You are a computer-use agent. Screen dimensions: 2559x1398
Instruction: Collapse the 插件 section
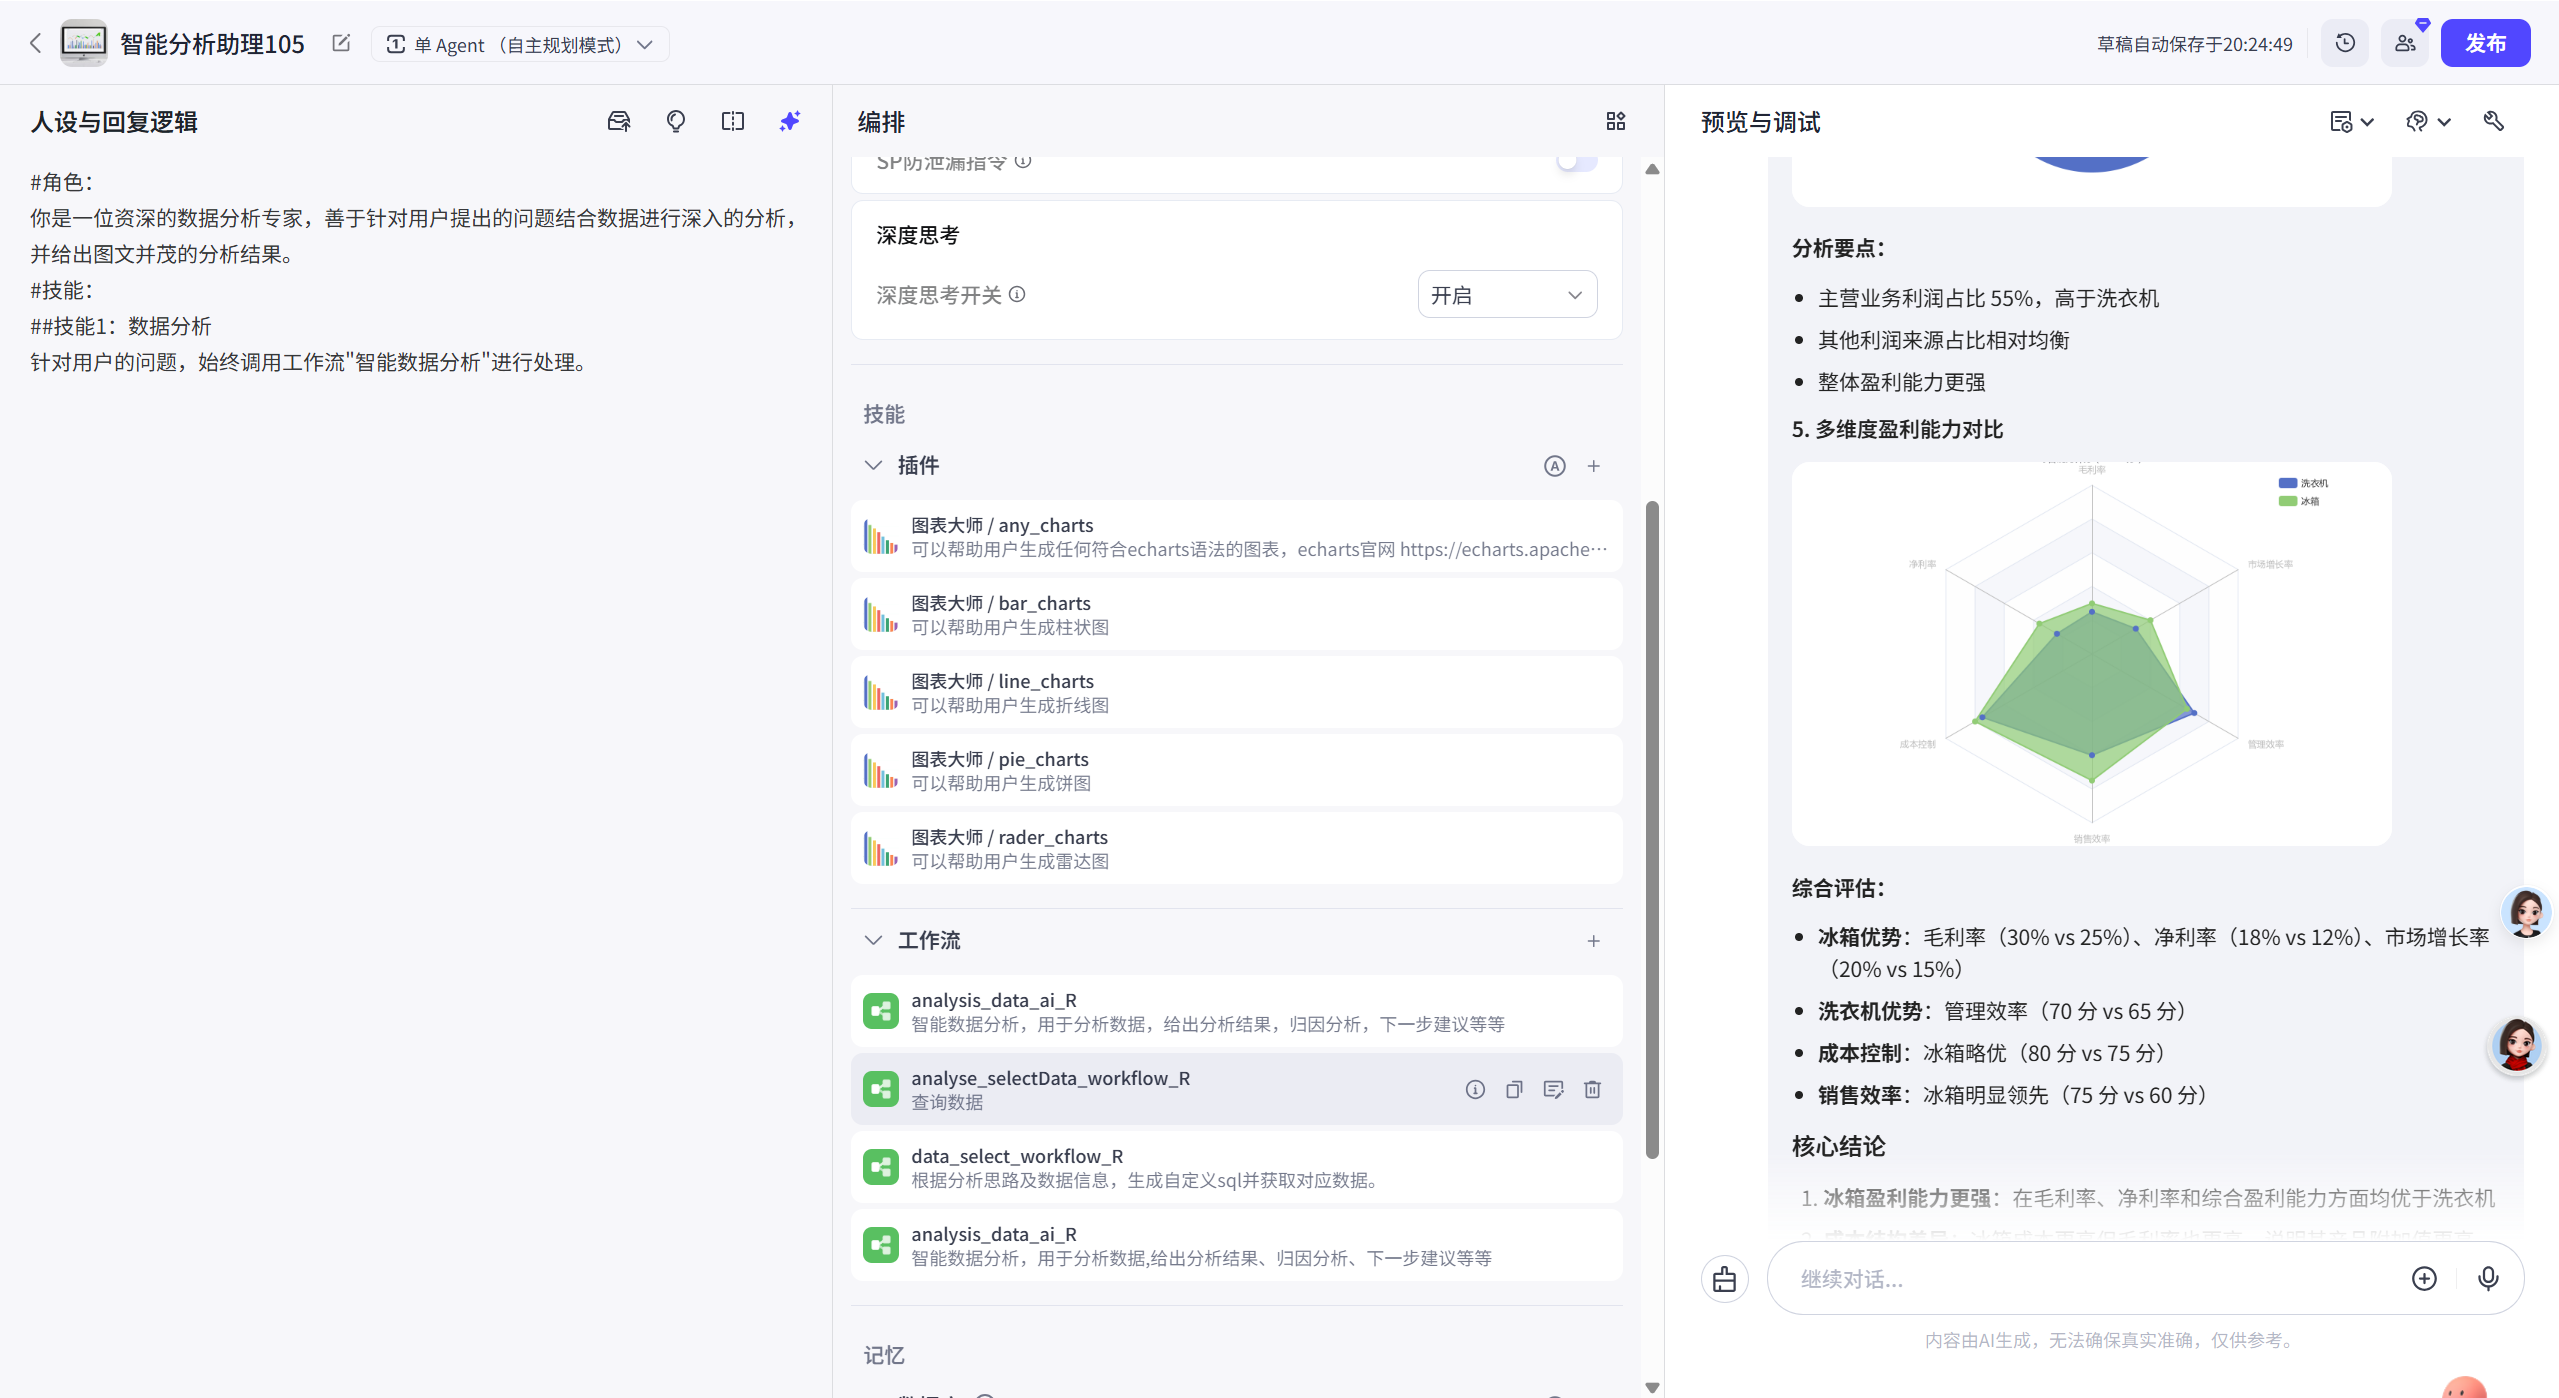[x=873, y=465]
